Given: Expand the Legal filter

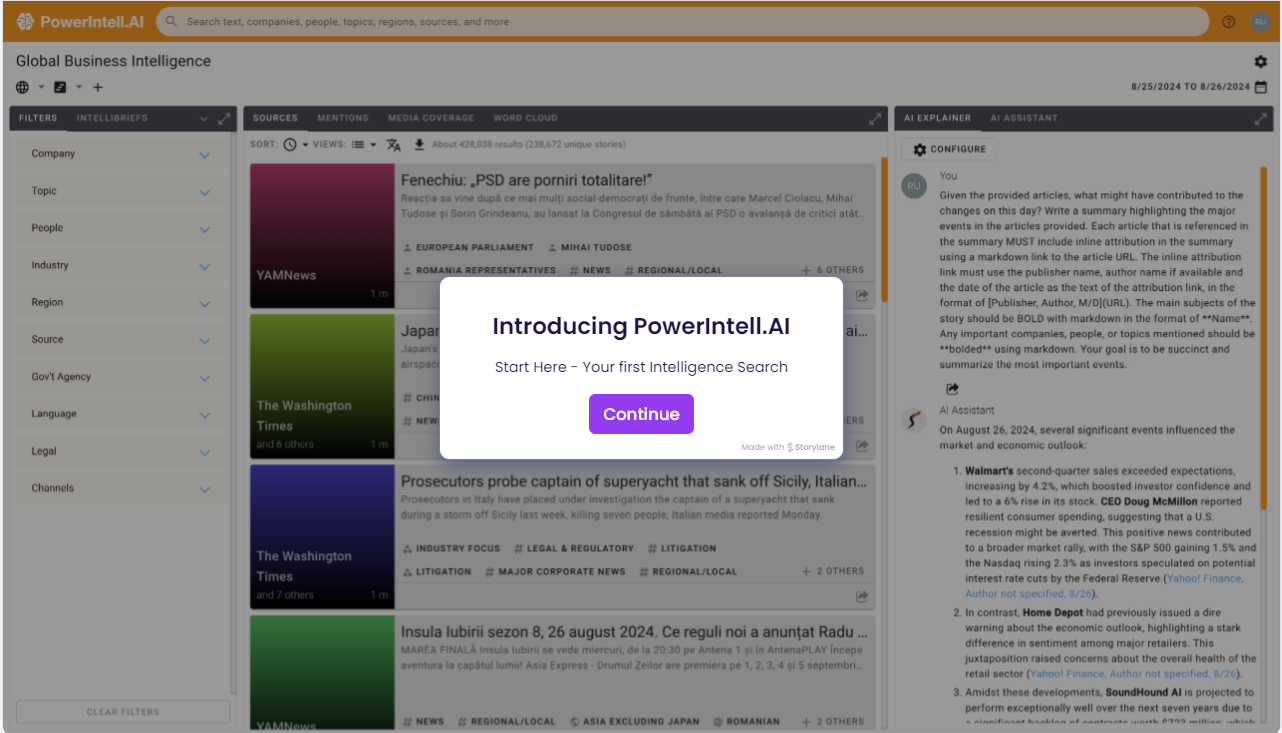Looking at the screenshot, I should 120,451.
